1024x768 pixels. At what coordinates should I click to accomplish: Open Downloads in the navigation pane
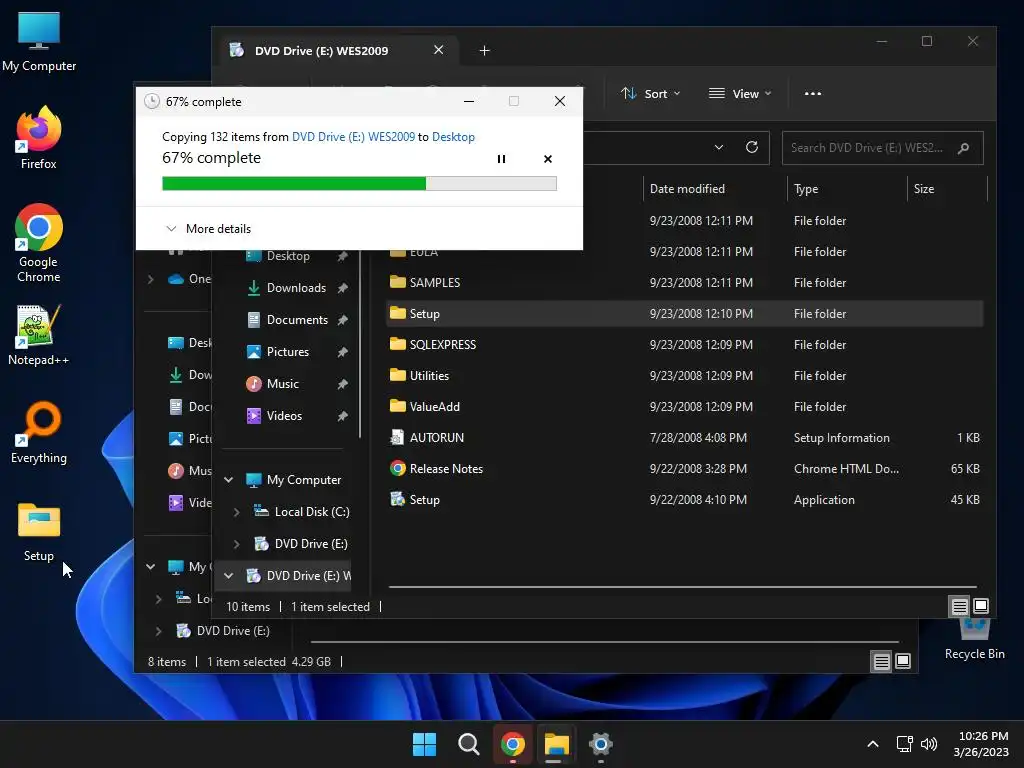tap(296, 287)
